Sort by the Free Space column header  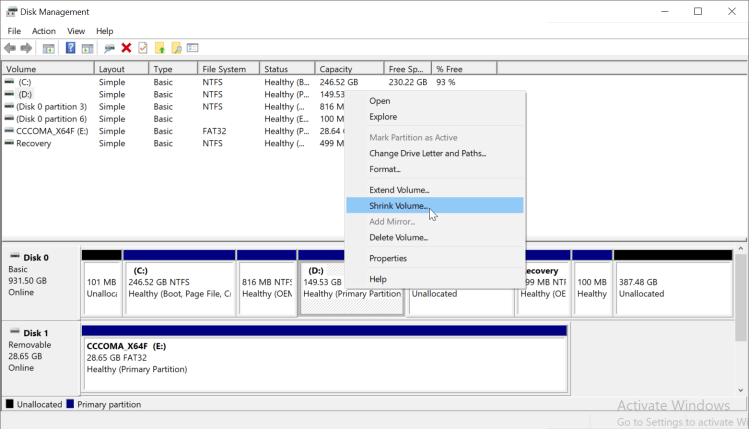point(407,69)
